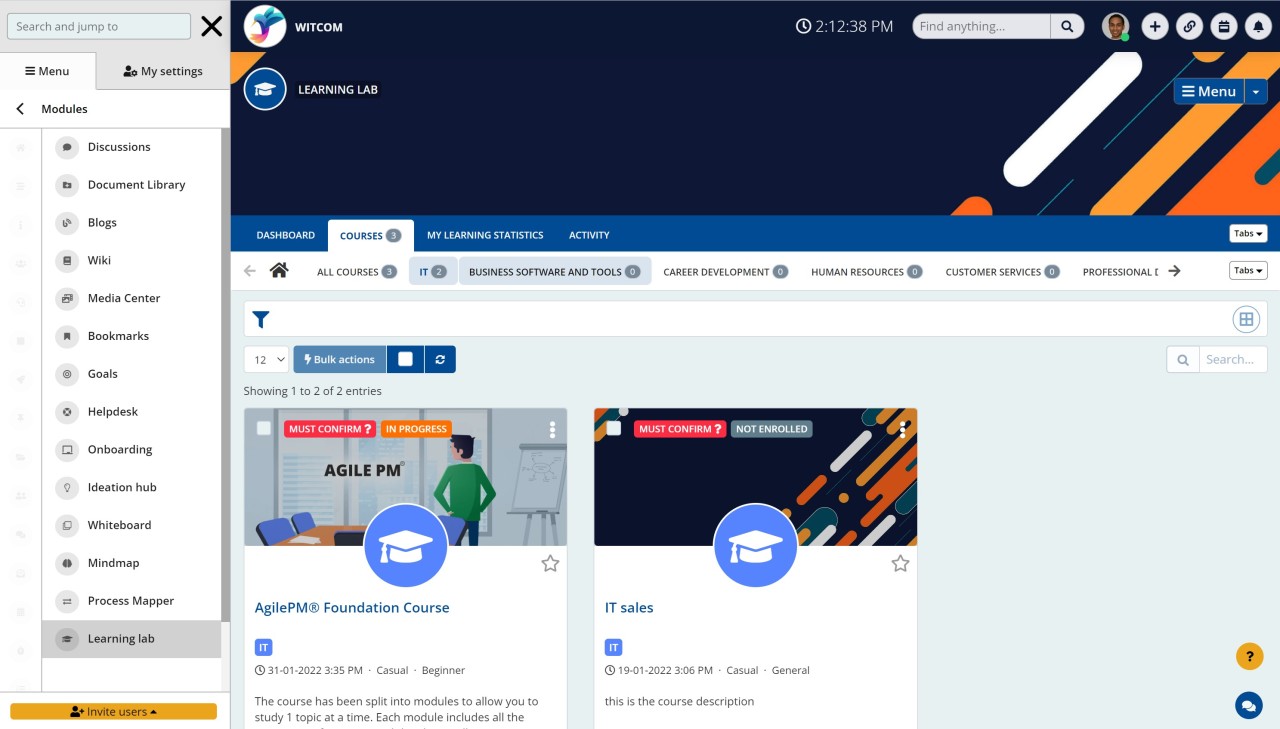
Task: Open the blue Menu dropdown arrow
Action: (1256, 91)
